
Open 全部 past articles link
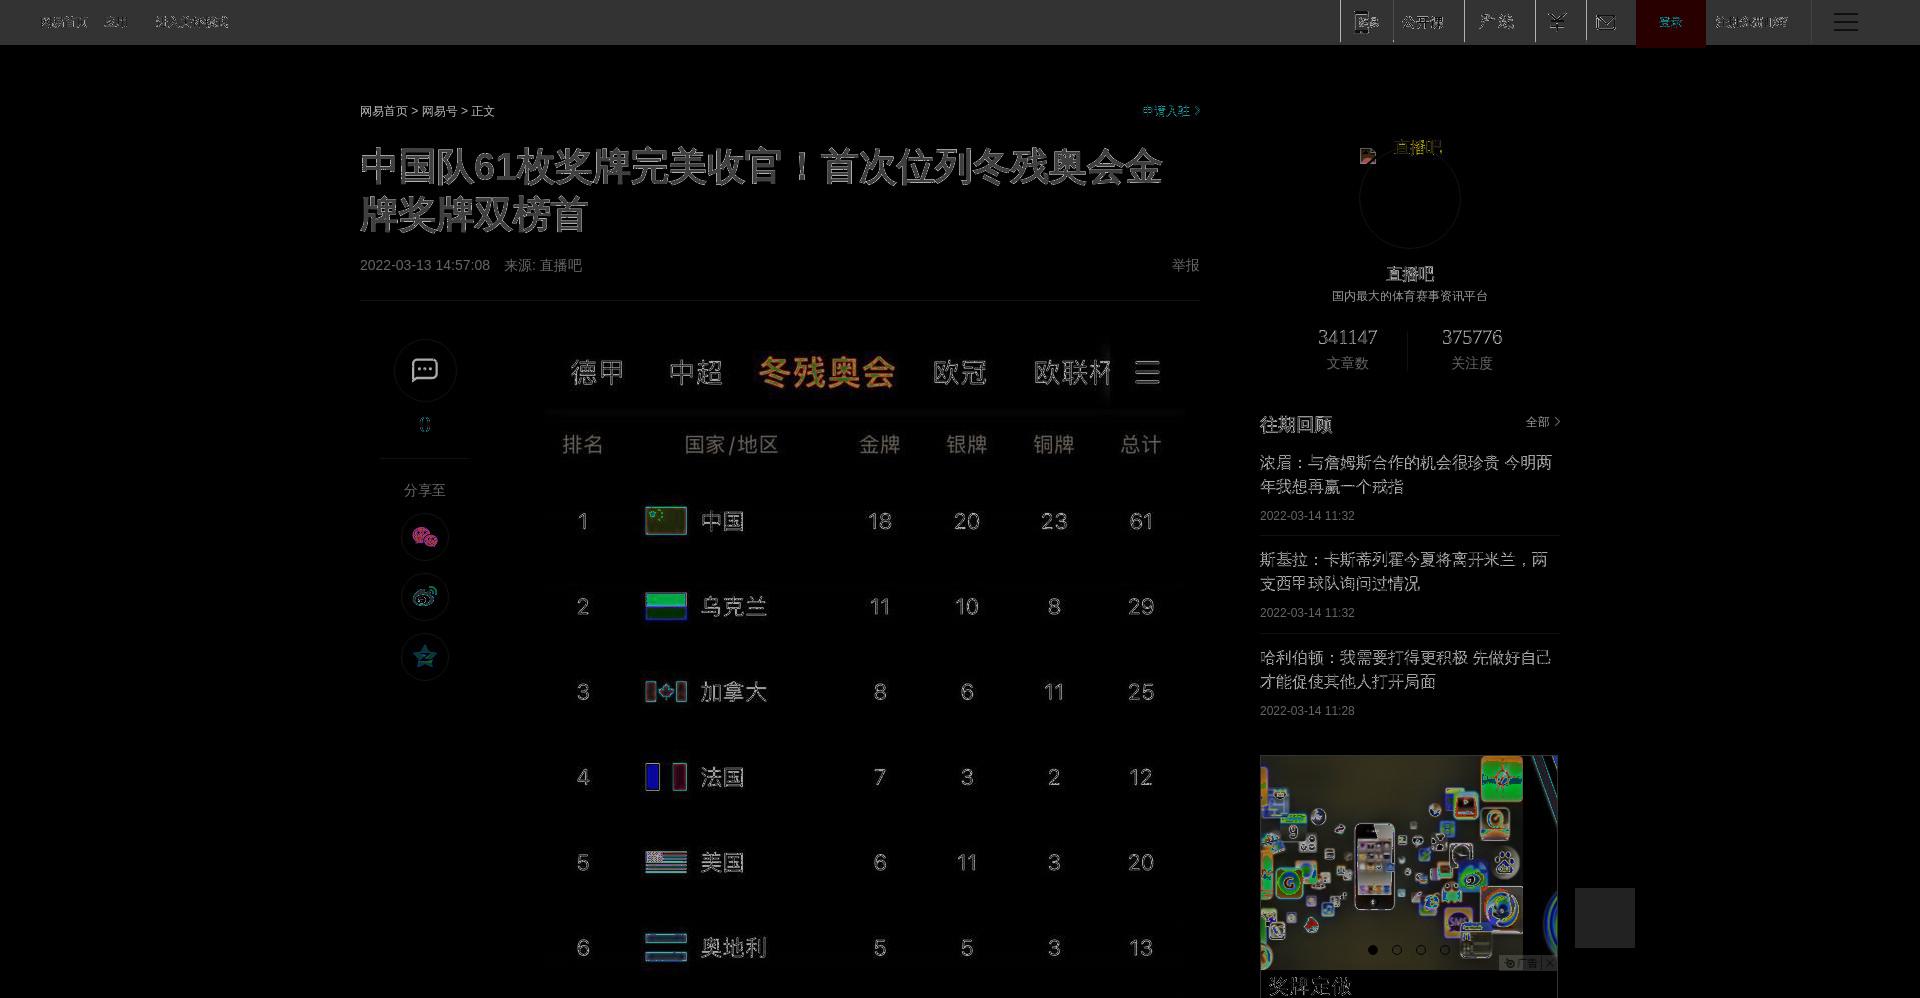tap(1542, 422)
